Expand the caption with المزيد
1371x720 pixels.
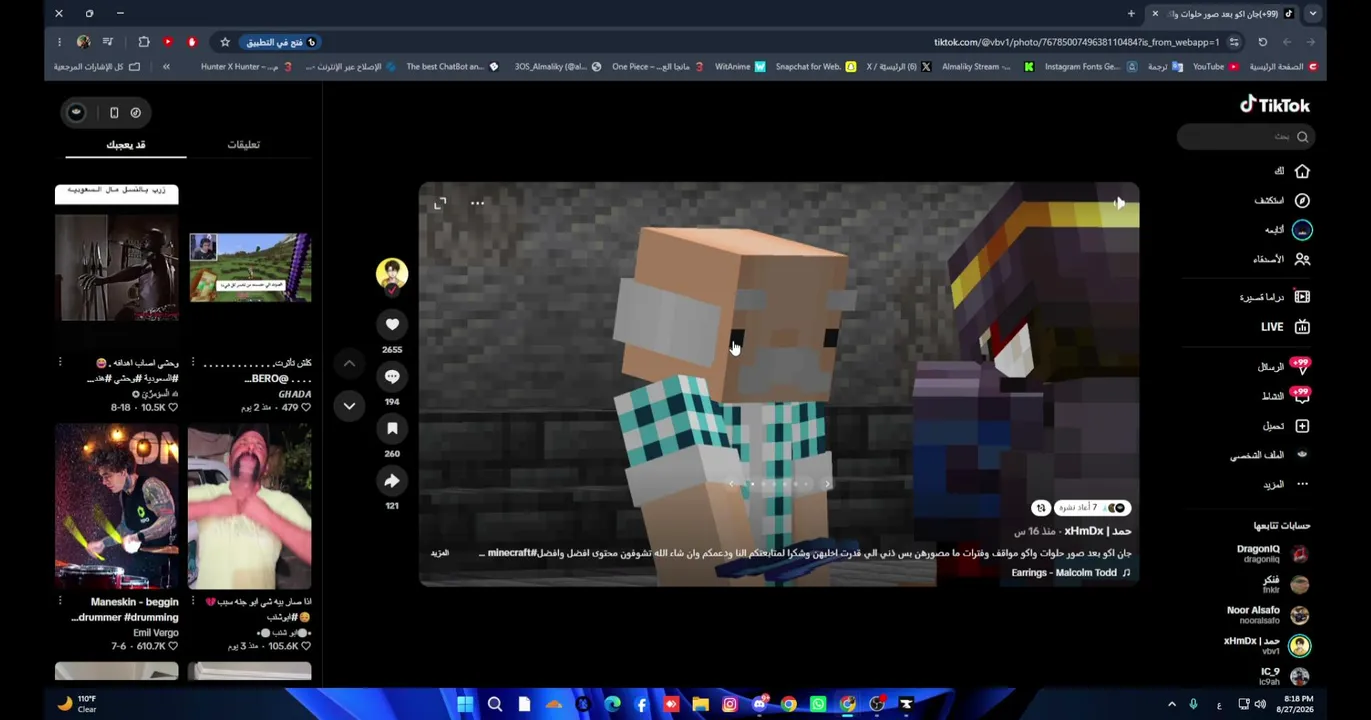click(440, 553)
